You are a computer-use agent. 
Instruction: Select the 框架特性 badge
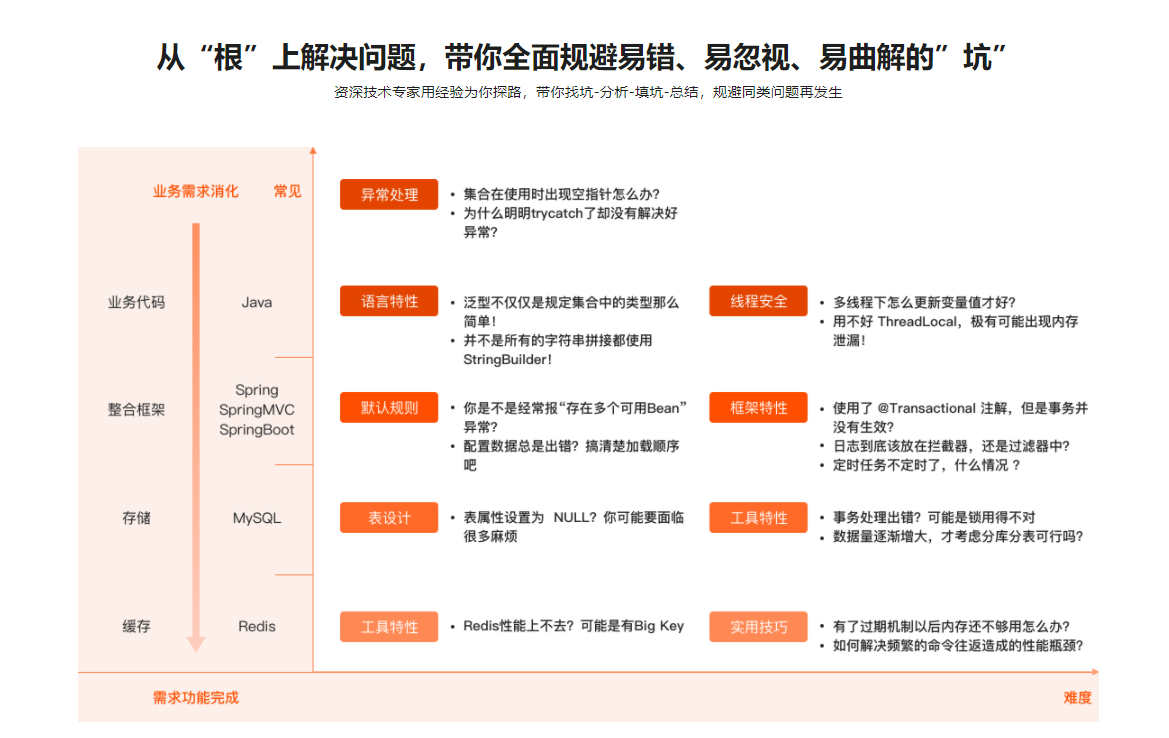pyautogui.click(x=757, y=407)
